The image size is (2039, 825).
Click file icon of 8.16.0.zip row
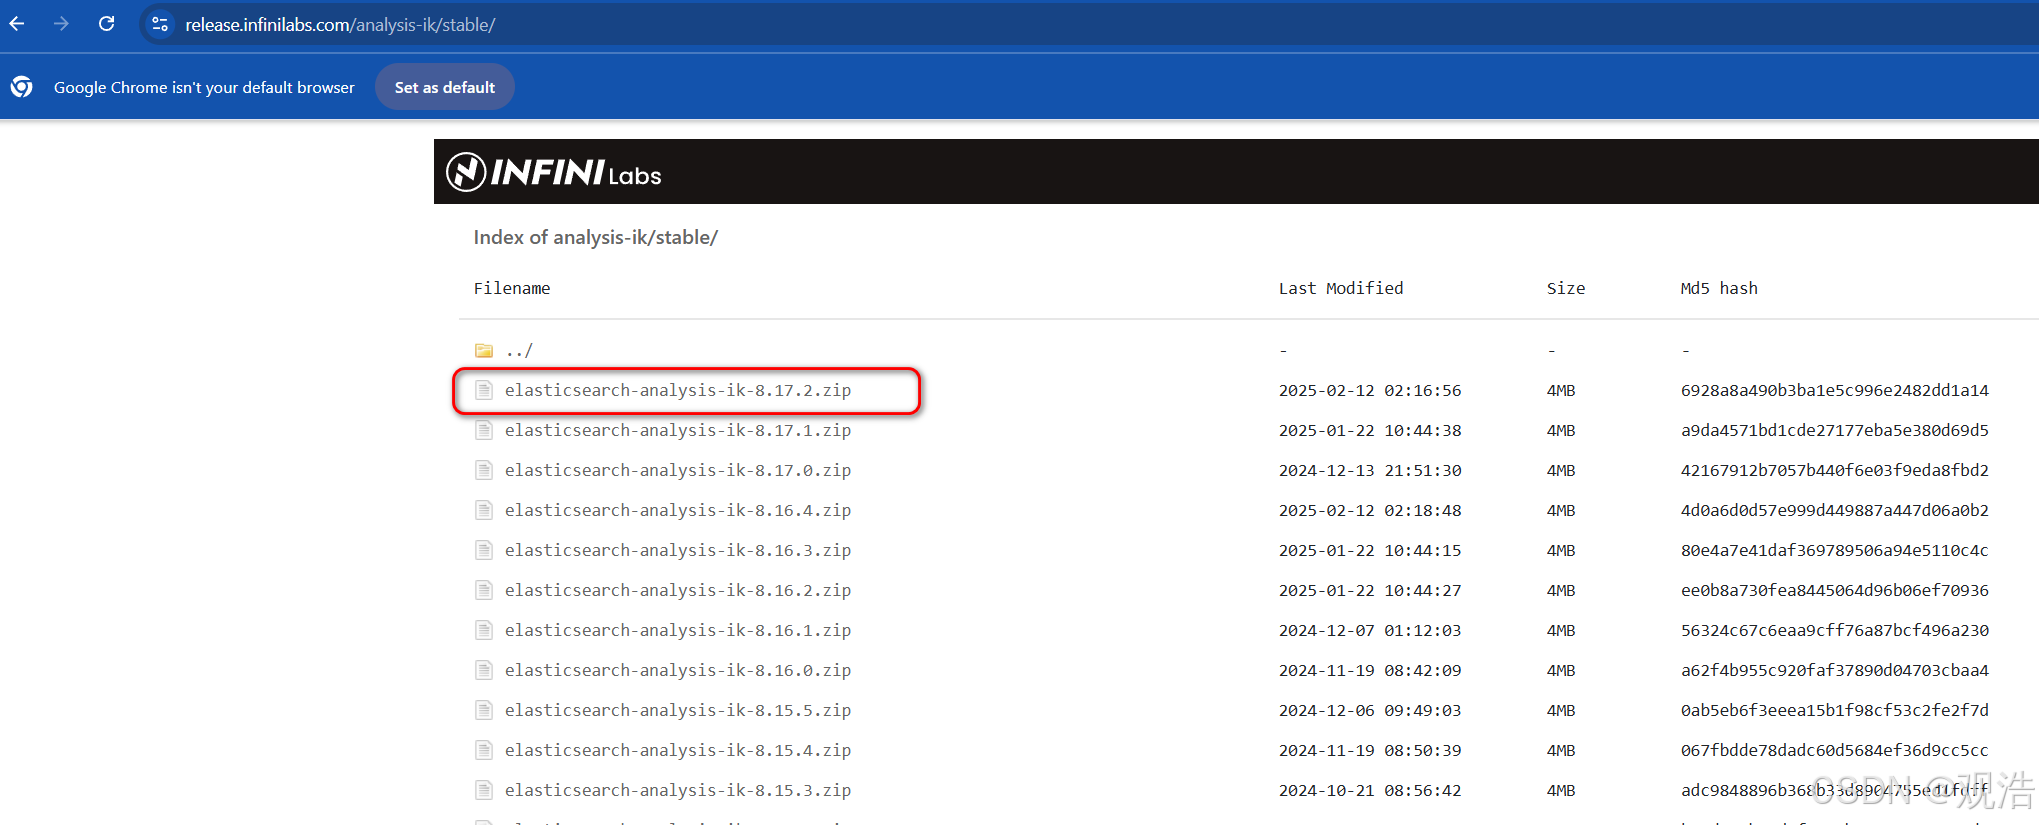pos(484,670)
